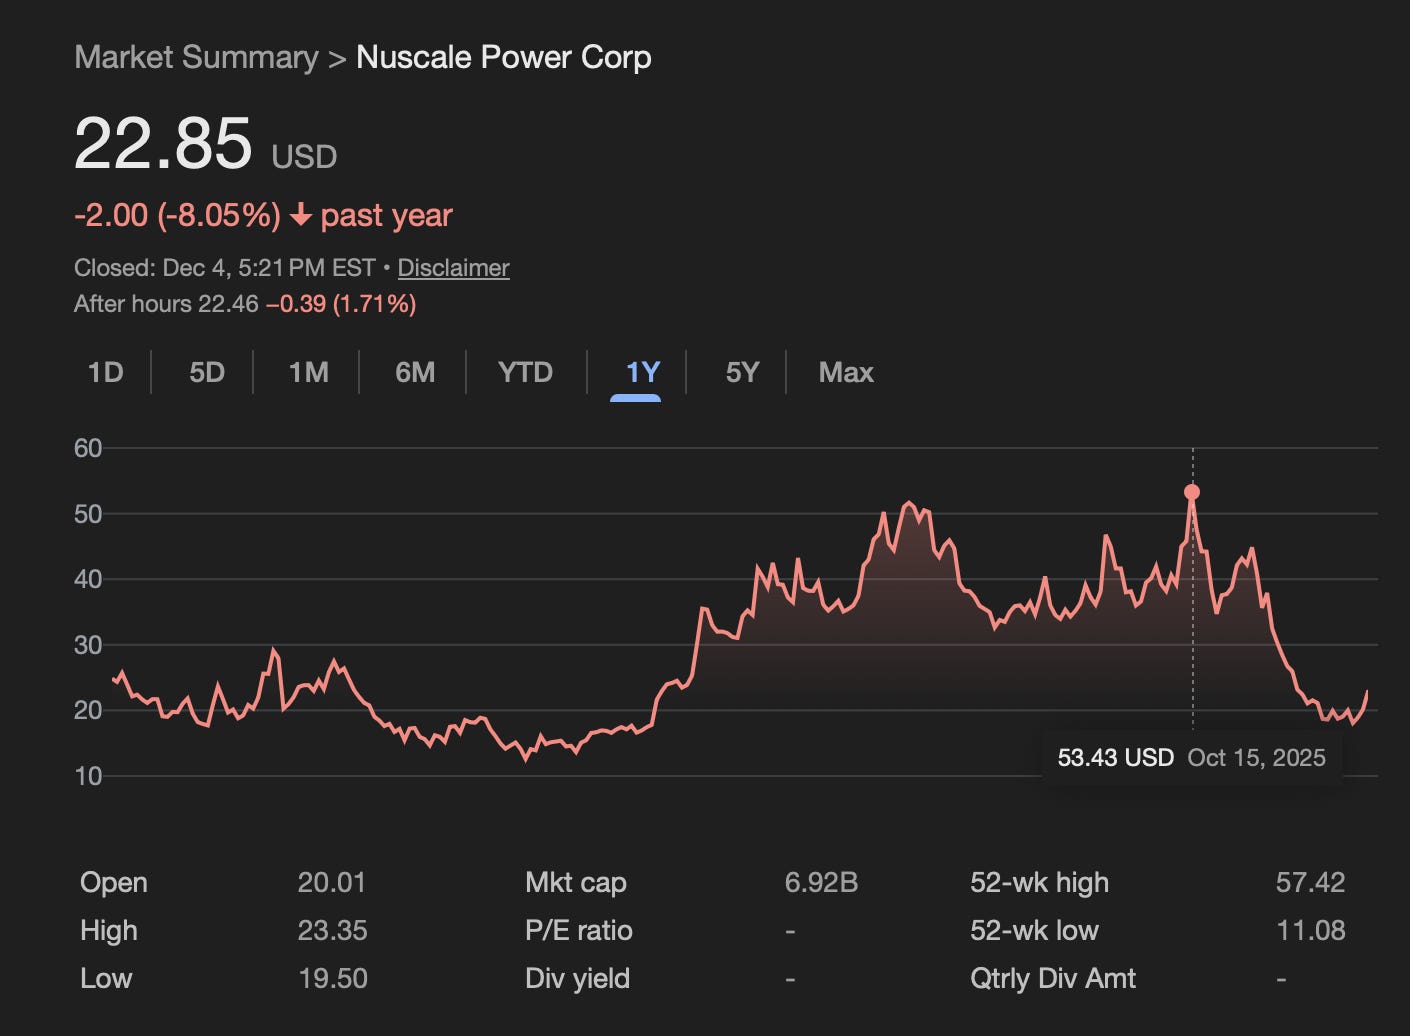
Task: Click the 52-wk high value 57.42
Action: point(1310,883)
